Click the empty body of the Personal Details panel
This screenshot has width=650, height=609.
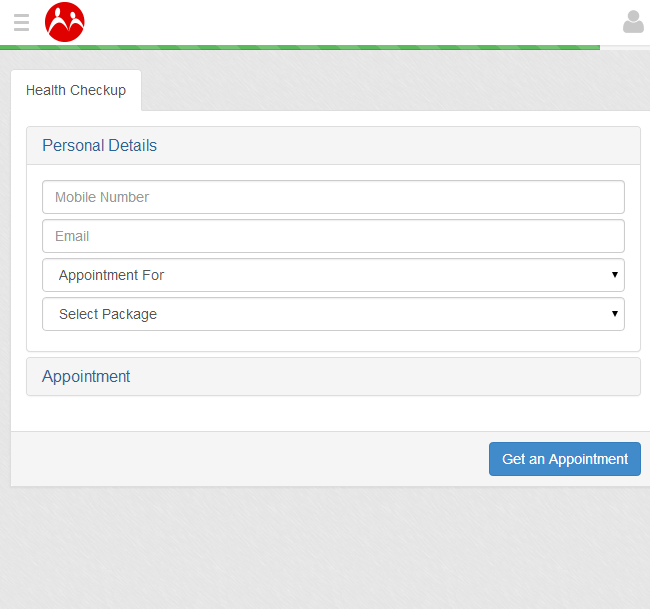point(333,341)
